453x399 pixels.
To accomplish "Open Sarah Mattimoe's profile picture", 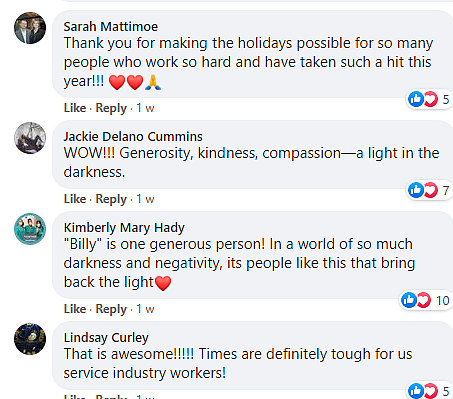I will click(30, 28).
